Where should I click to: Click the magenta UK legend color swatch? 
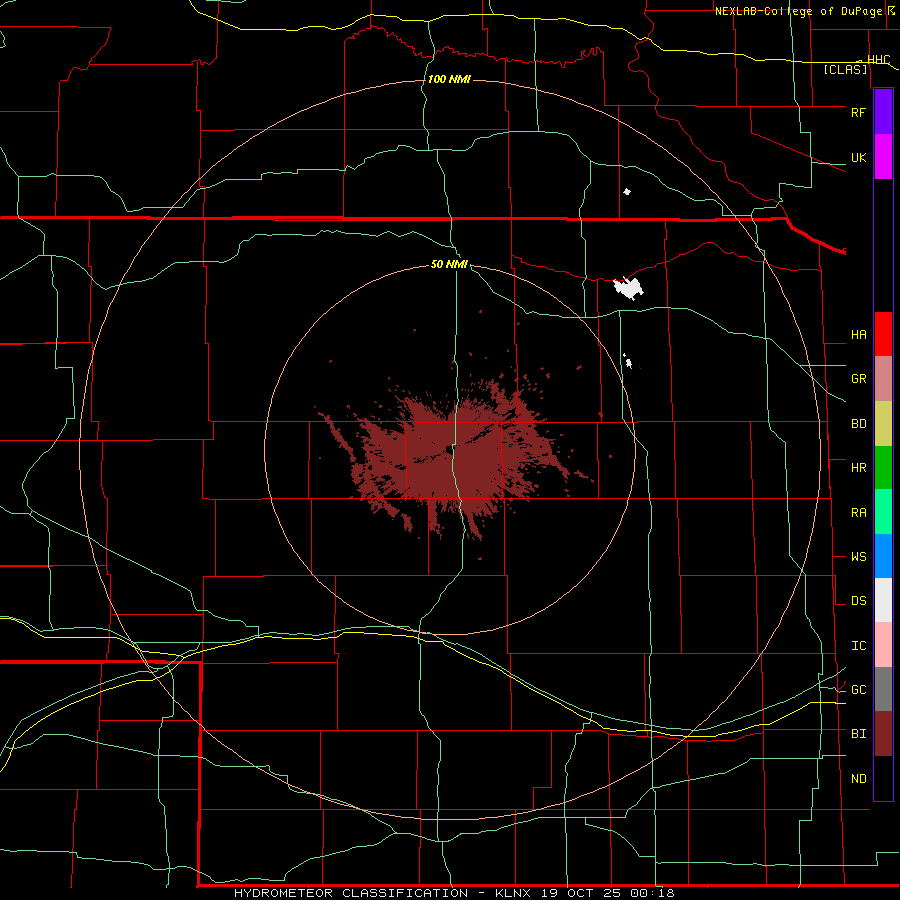tap(883, 157)
